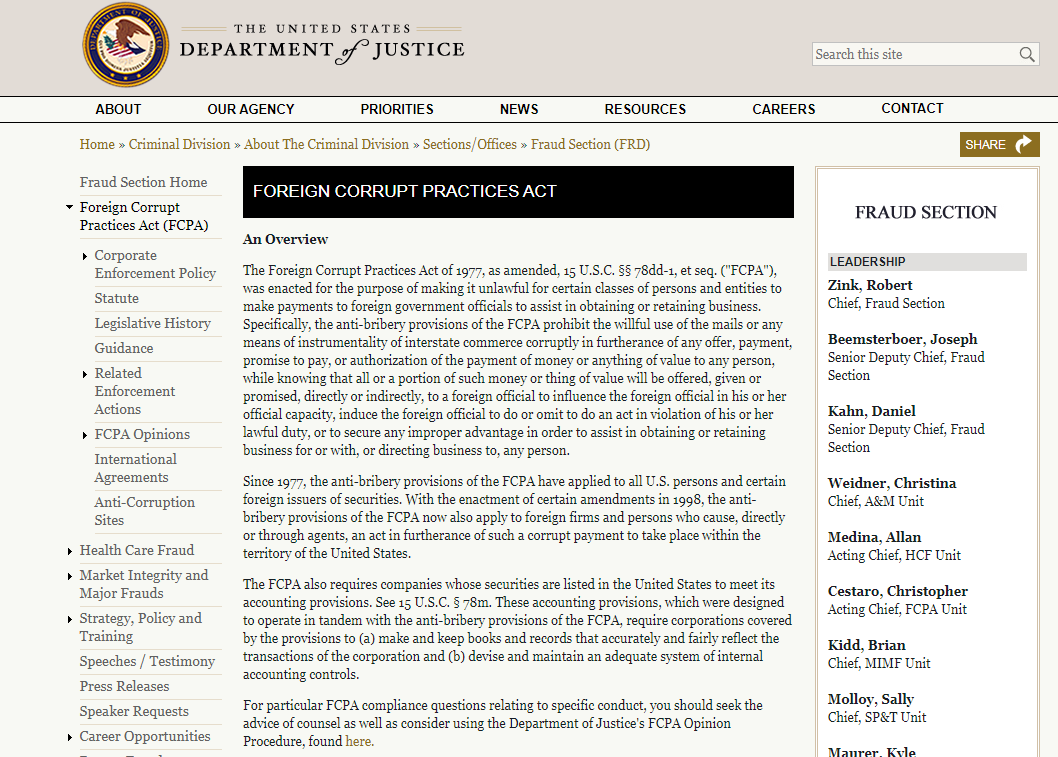Open Career Opportunities sidebar link
Image resolution: width=1058 pixels, height=757 pixels.
coord(144,736)
